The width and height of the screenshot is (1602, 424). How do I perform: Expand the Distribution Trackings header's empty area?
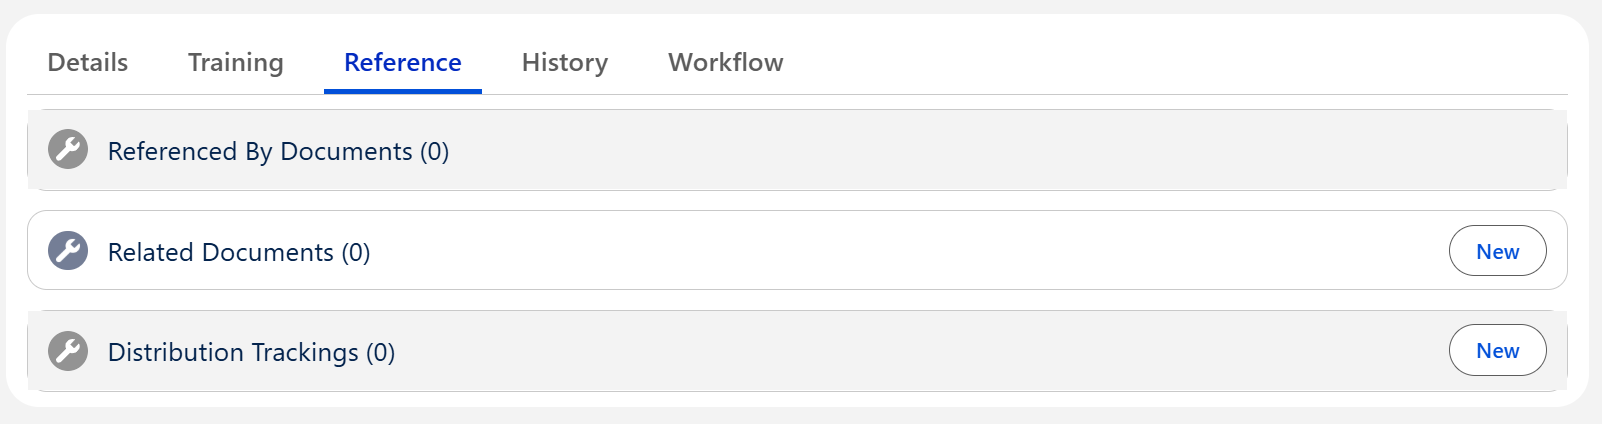[900, 351]
